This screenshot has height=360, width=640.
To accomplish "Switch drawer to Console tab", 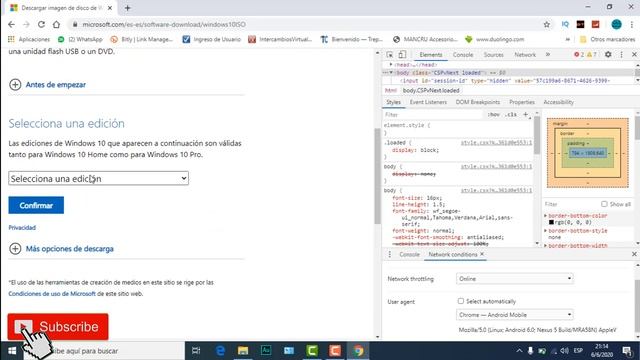I will [409, 254].
